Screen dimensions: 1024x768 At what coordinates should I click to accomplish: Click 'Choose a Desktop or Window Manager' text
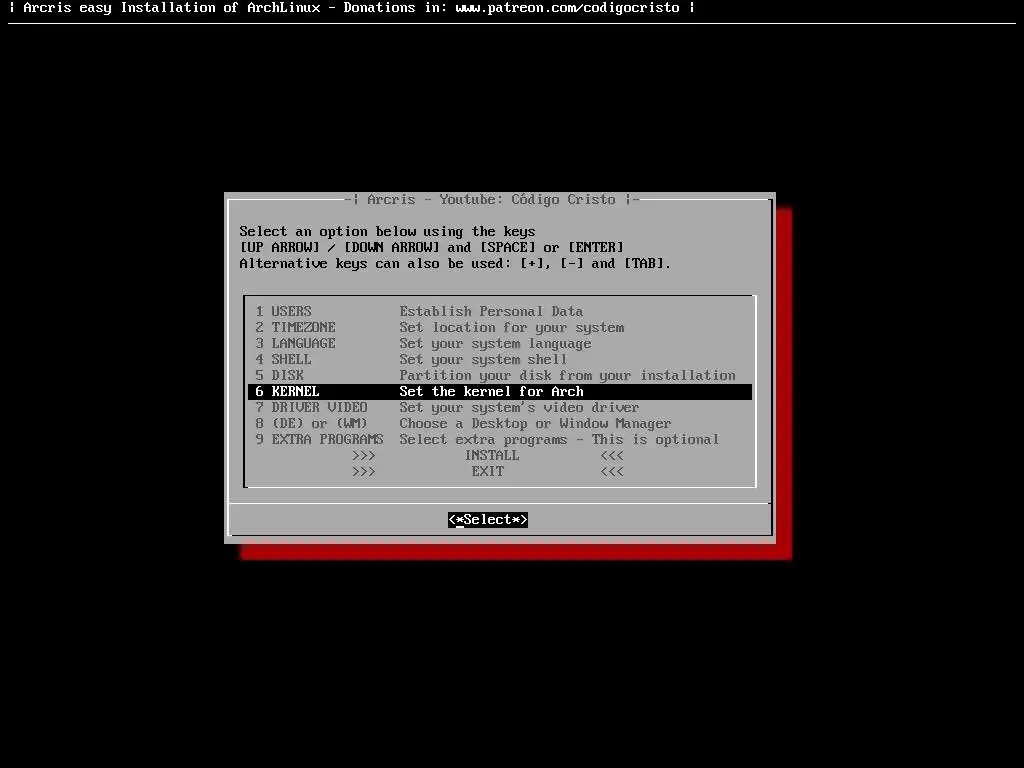(536, 423)
